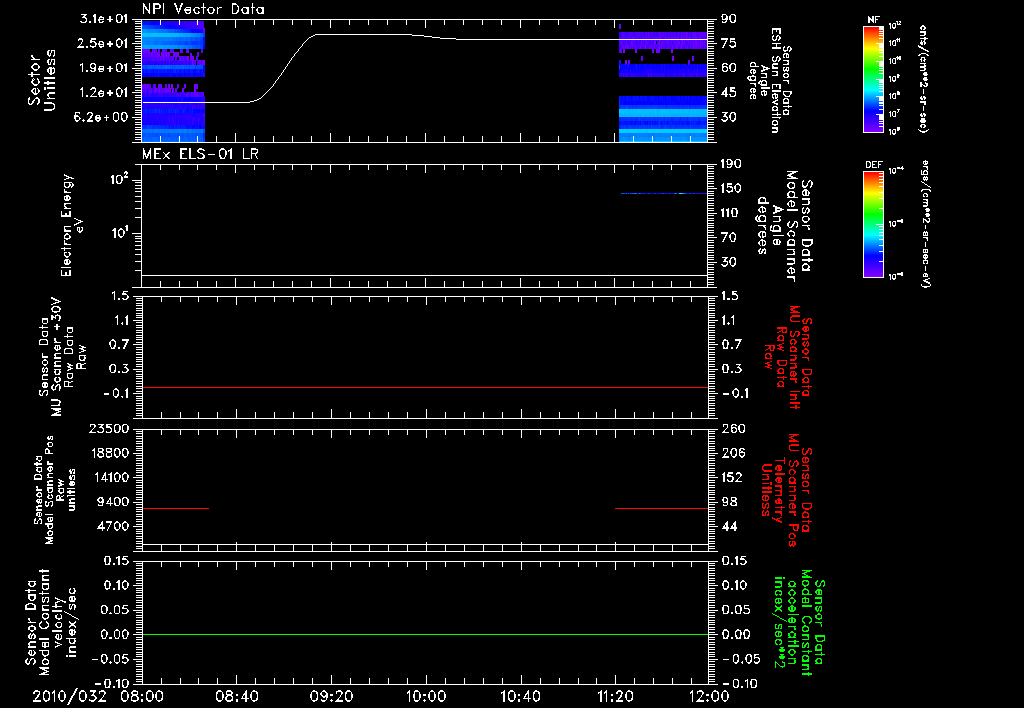Image resolution: width=1024 pixels, height=708 pixels.
Task: Click the red scanner position segment after 11:20
Action: point(662,508)
